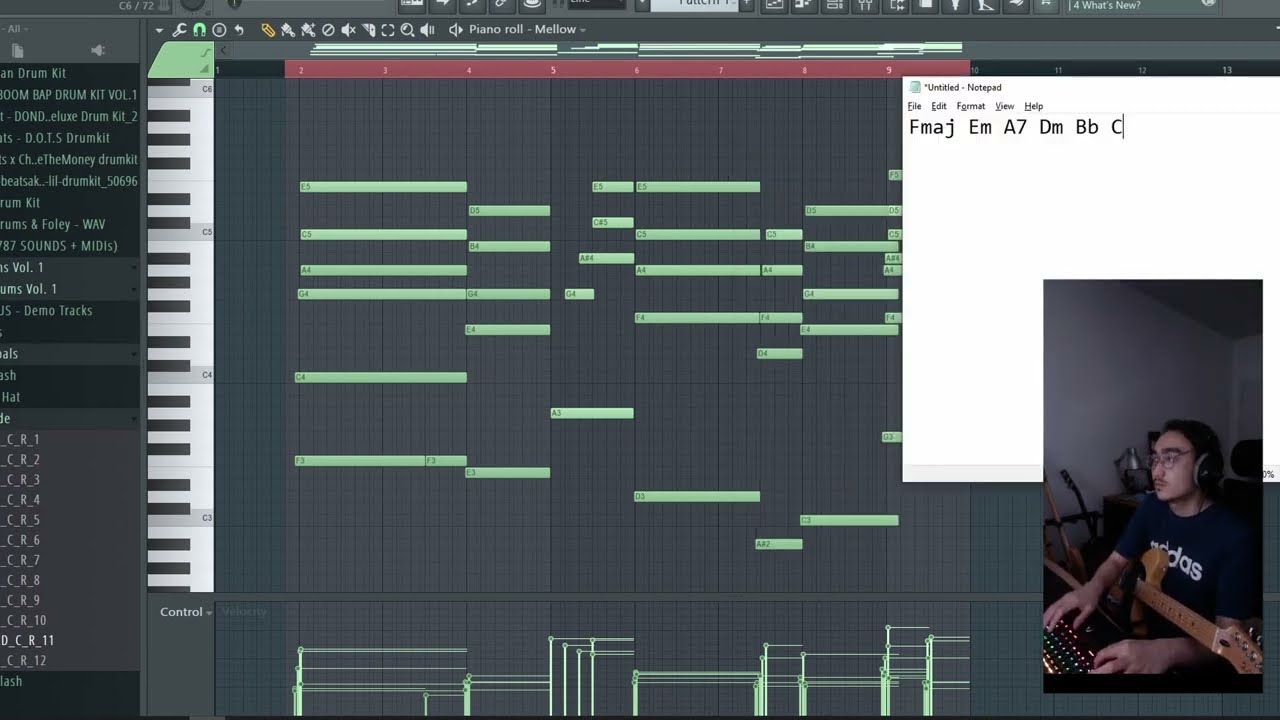This screenshot has width=1280, height=720.
Task: Select 'BOOM BAP DRUM KIT VOL.1' in browser
Action: (69, 95)
